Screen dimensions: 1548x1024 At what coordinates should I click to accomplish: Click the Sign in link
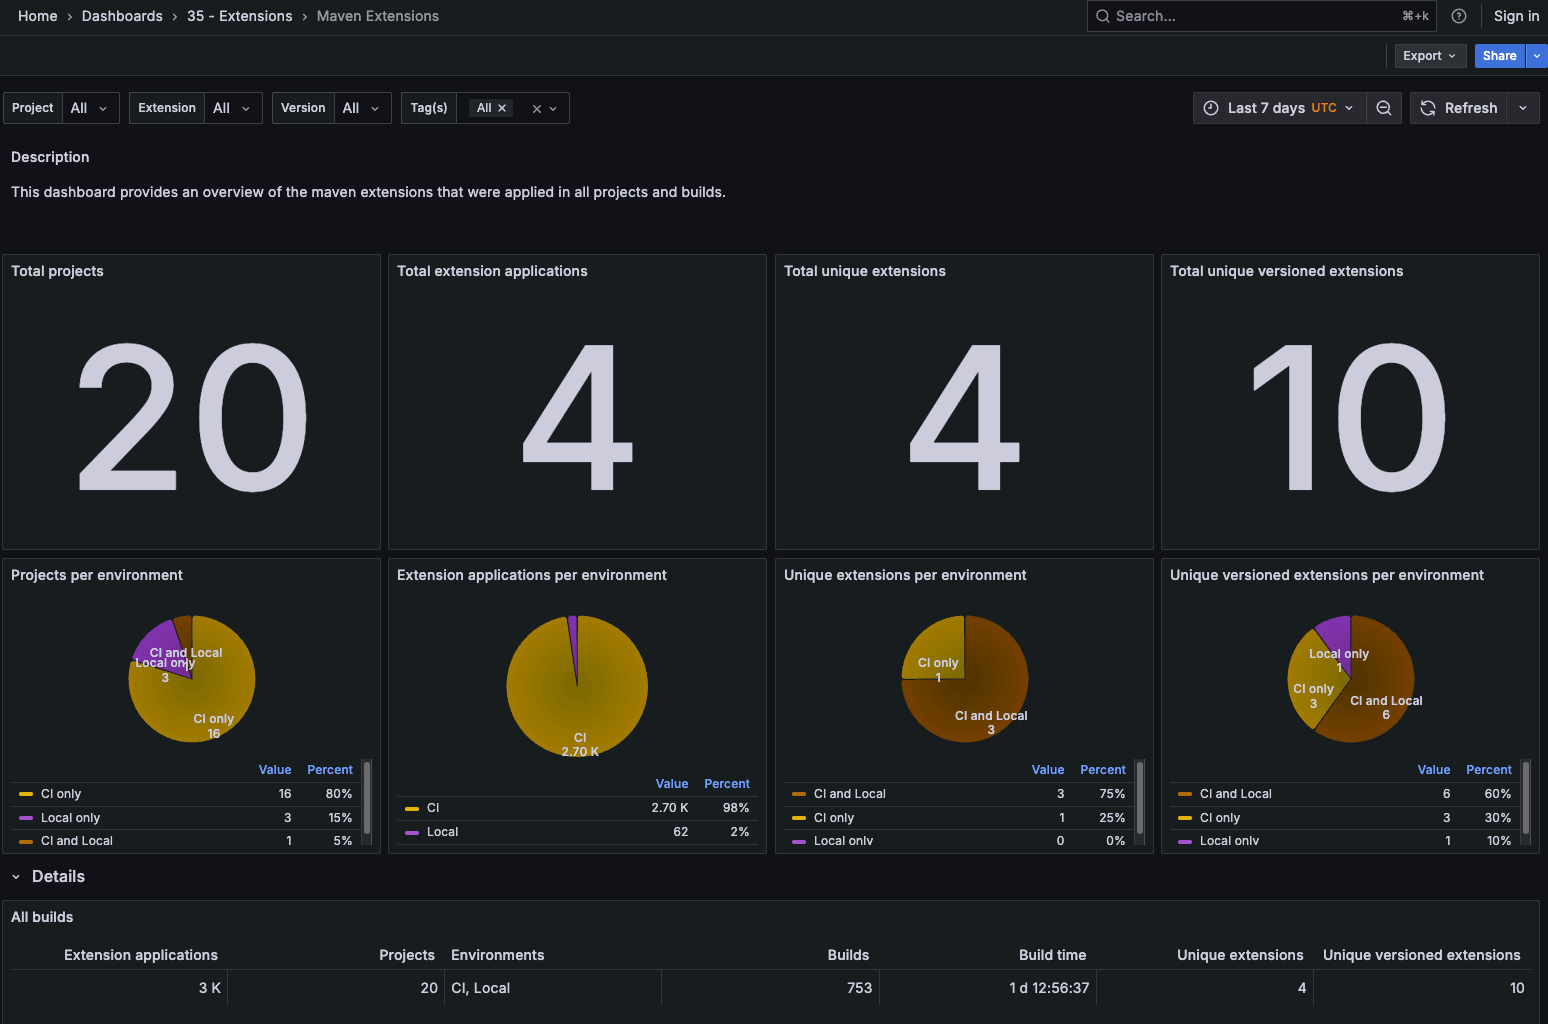pos(1516,15)
